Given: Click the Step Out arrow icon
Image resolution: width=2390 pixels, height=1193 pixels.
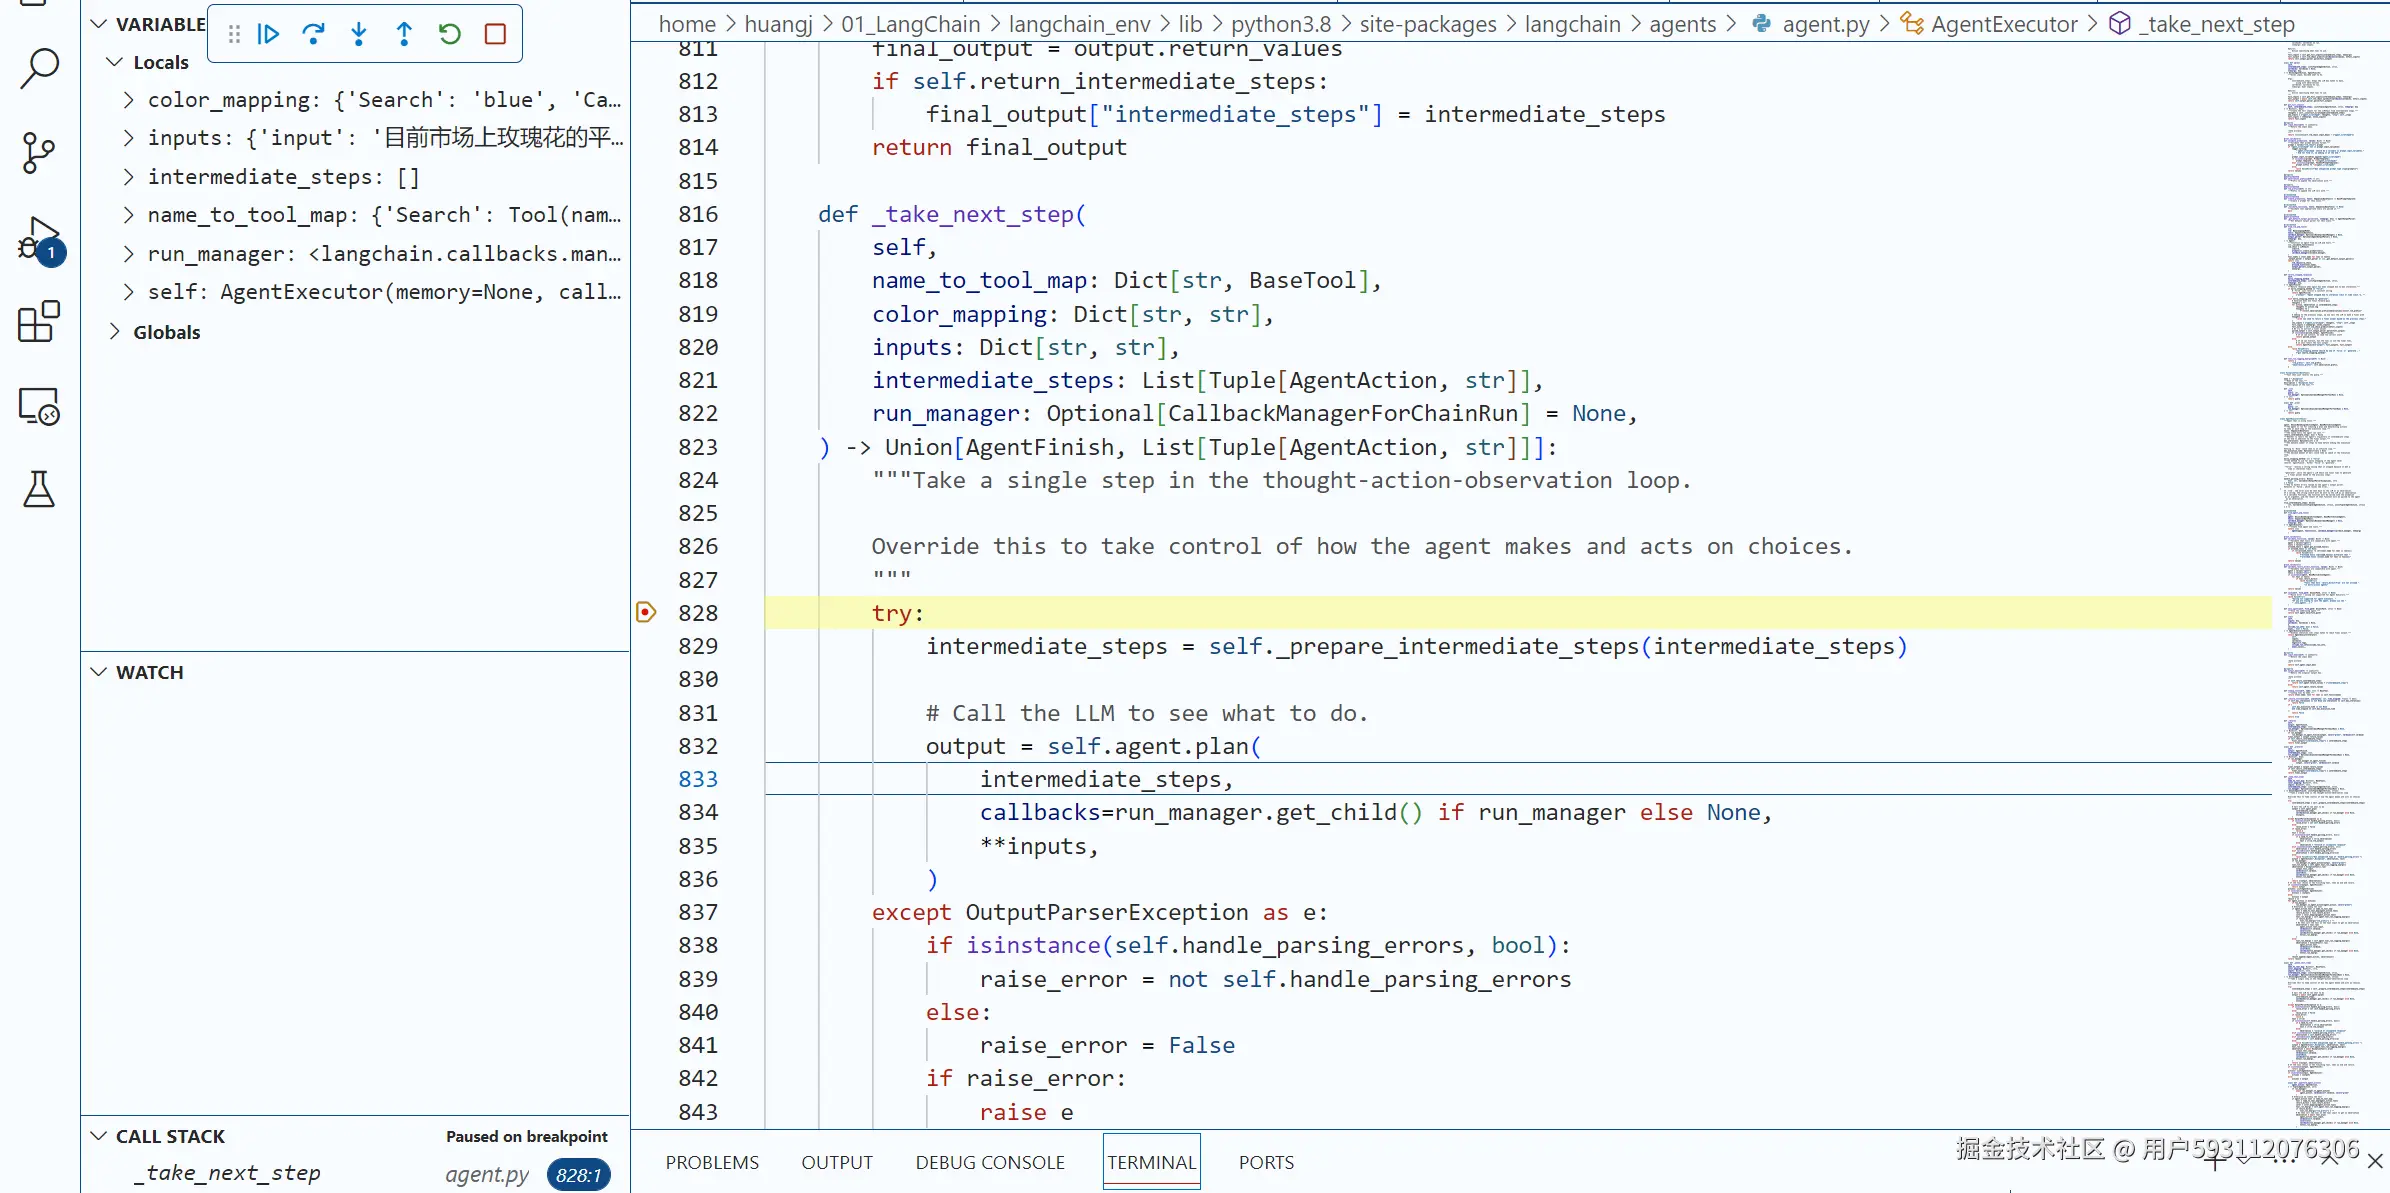Looking at the screenshot, I should [x=404, y=34].
